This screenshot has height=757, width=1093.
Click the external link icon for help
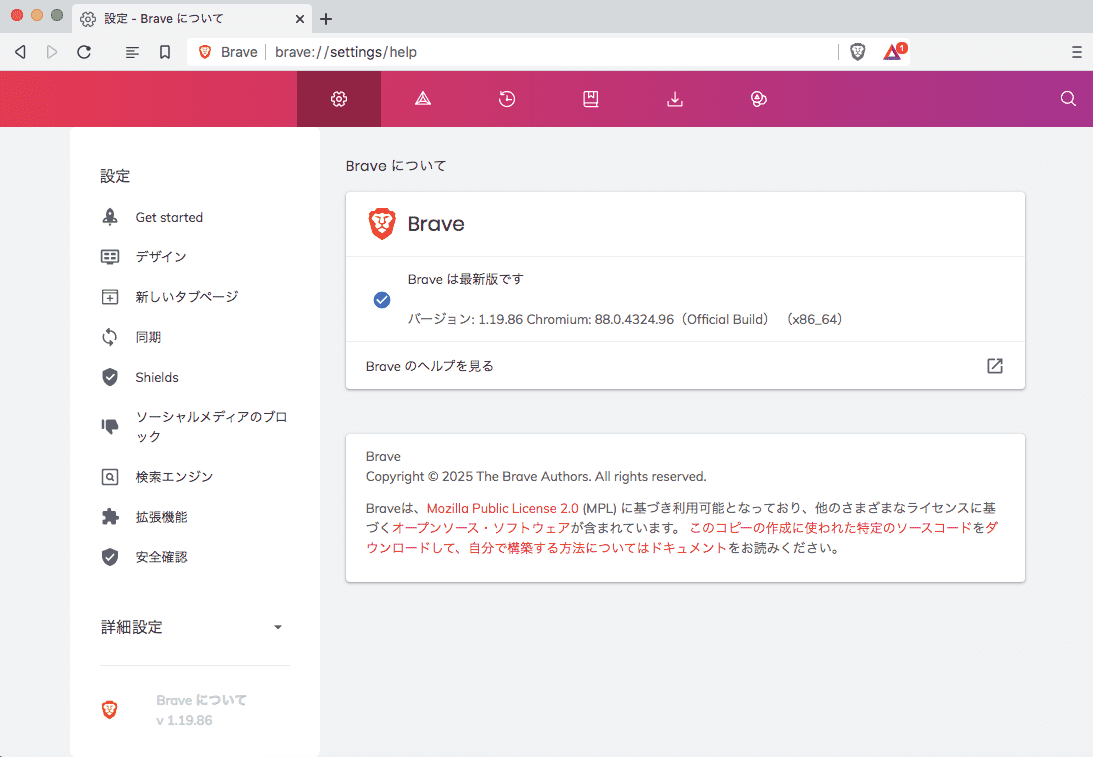(995, 366)
